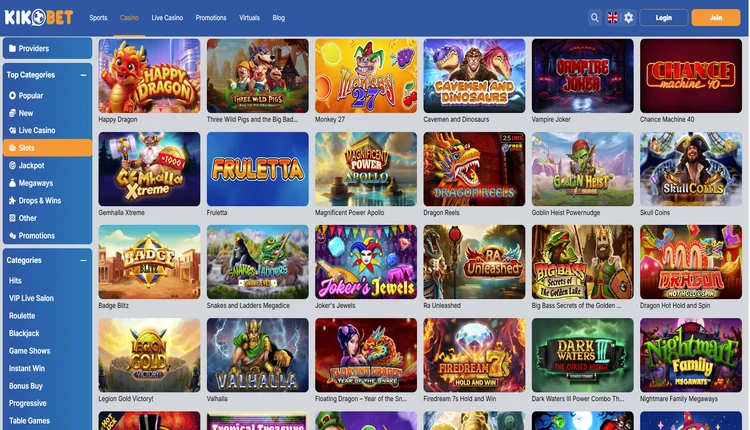
Task: Click the Megaways category icon
Action: (x=12, y=183)
